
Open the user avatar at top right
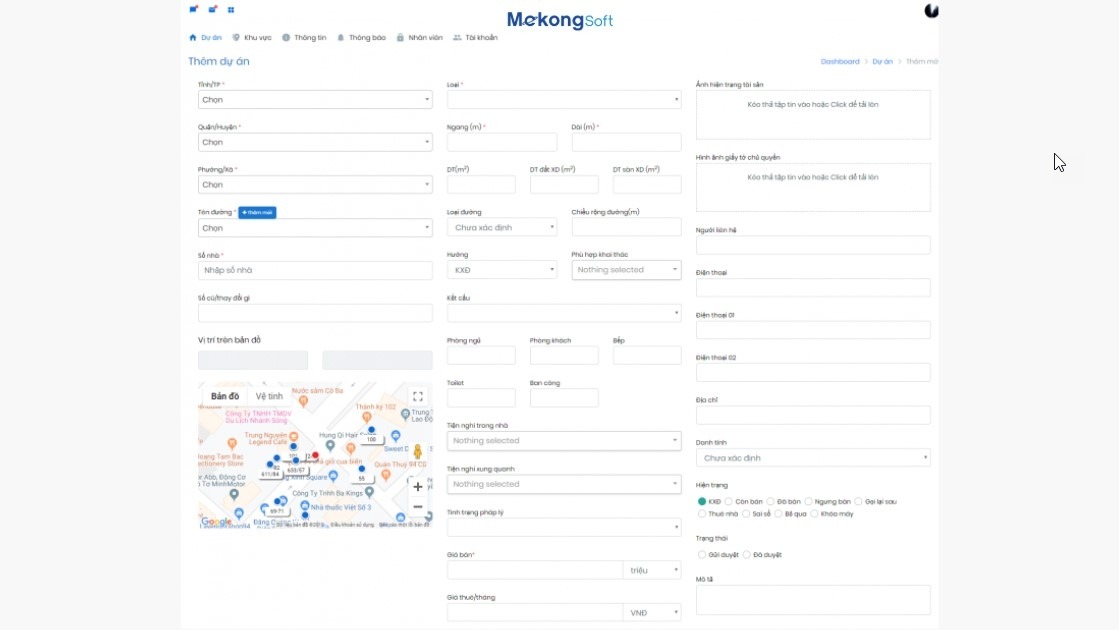(x=931, y=10)
